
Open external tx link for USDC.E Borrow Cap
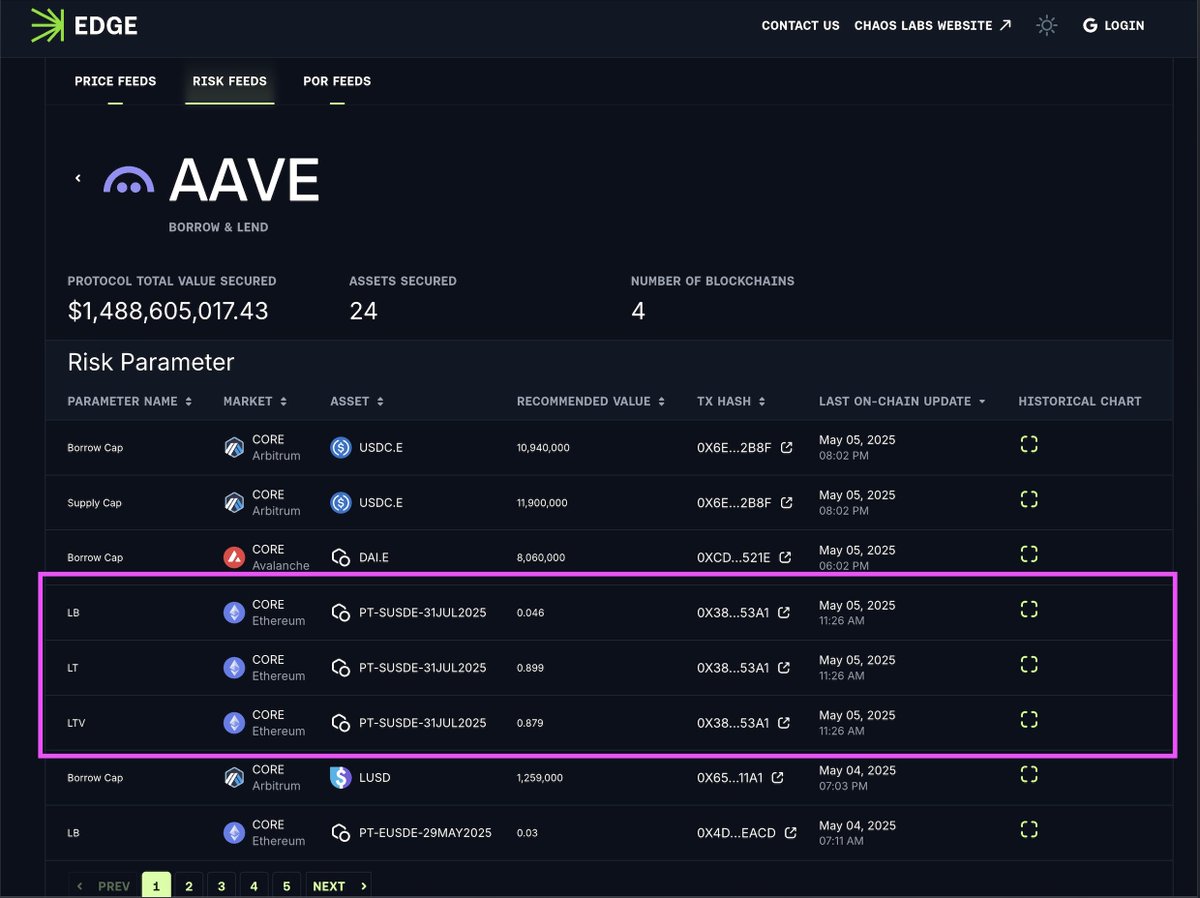787,447
